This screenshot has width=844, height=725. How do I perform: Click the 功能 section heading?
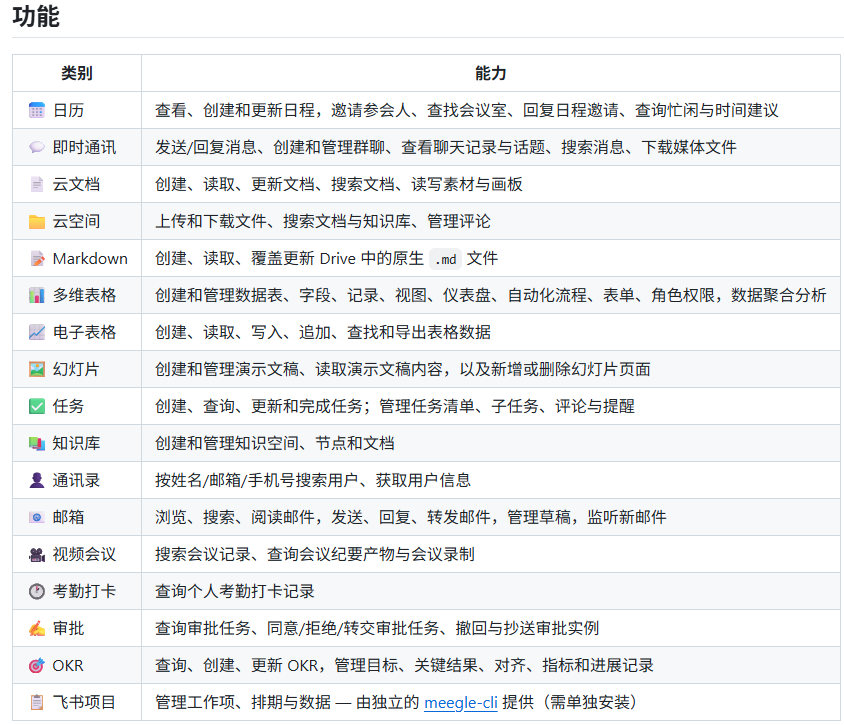pyautogui.click(x=36, y=16)
